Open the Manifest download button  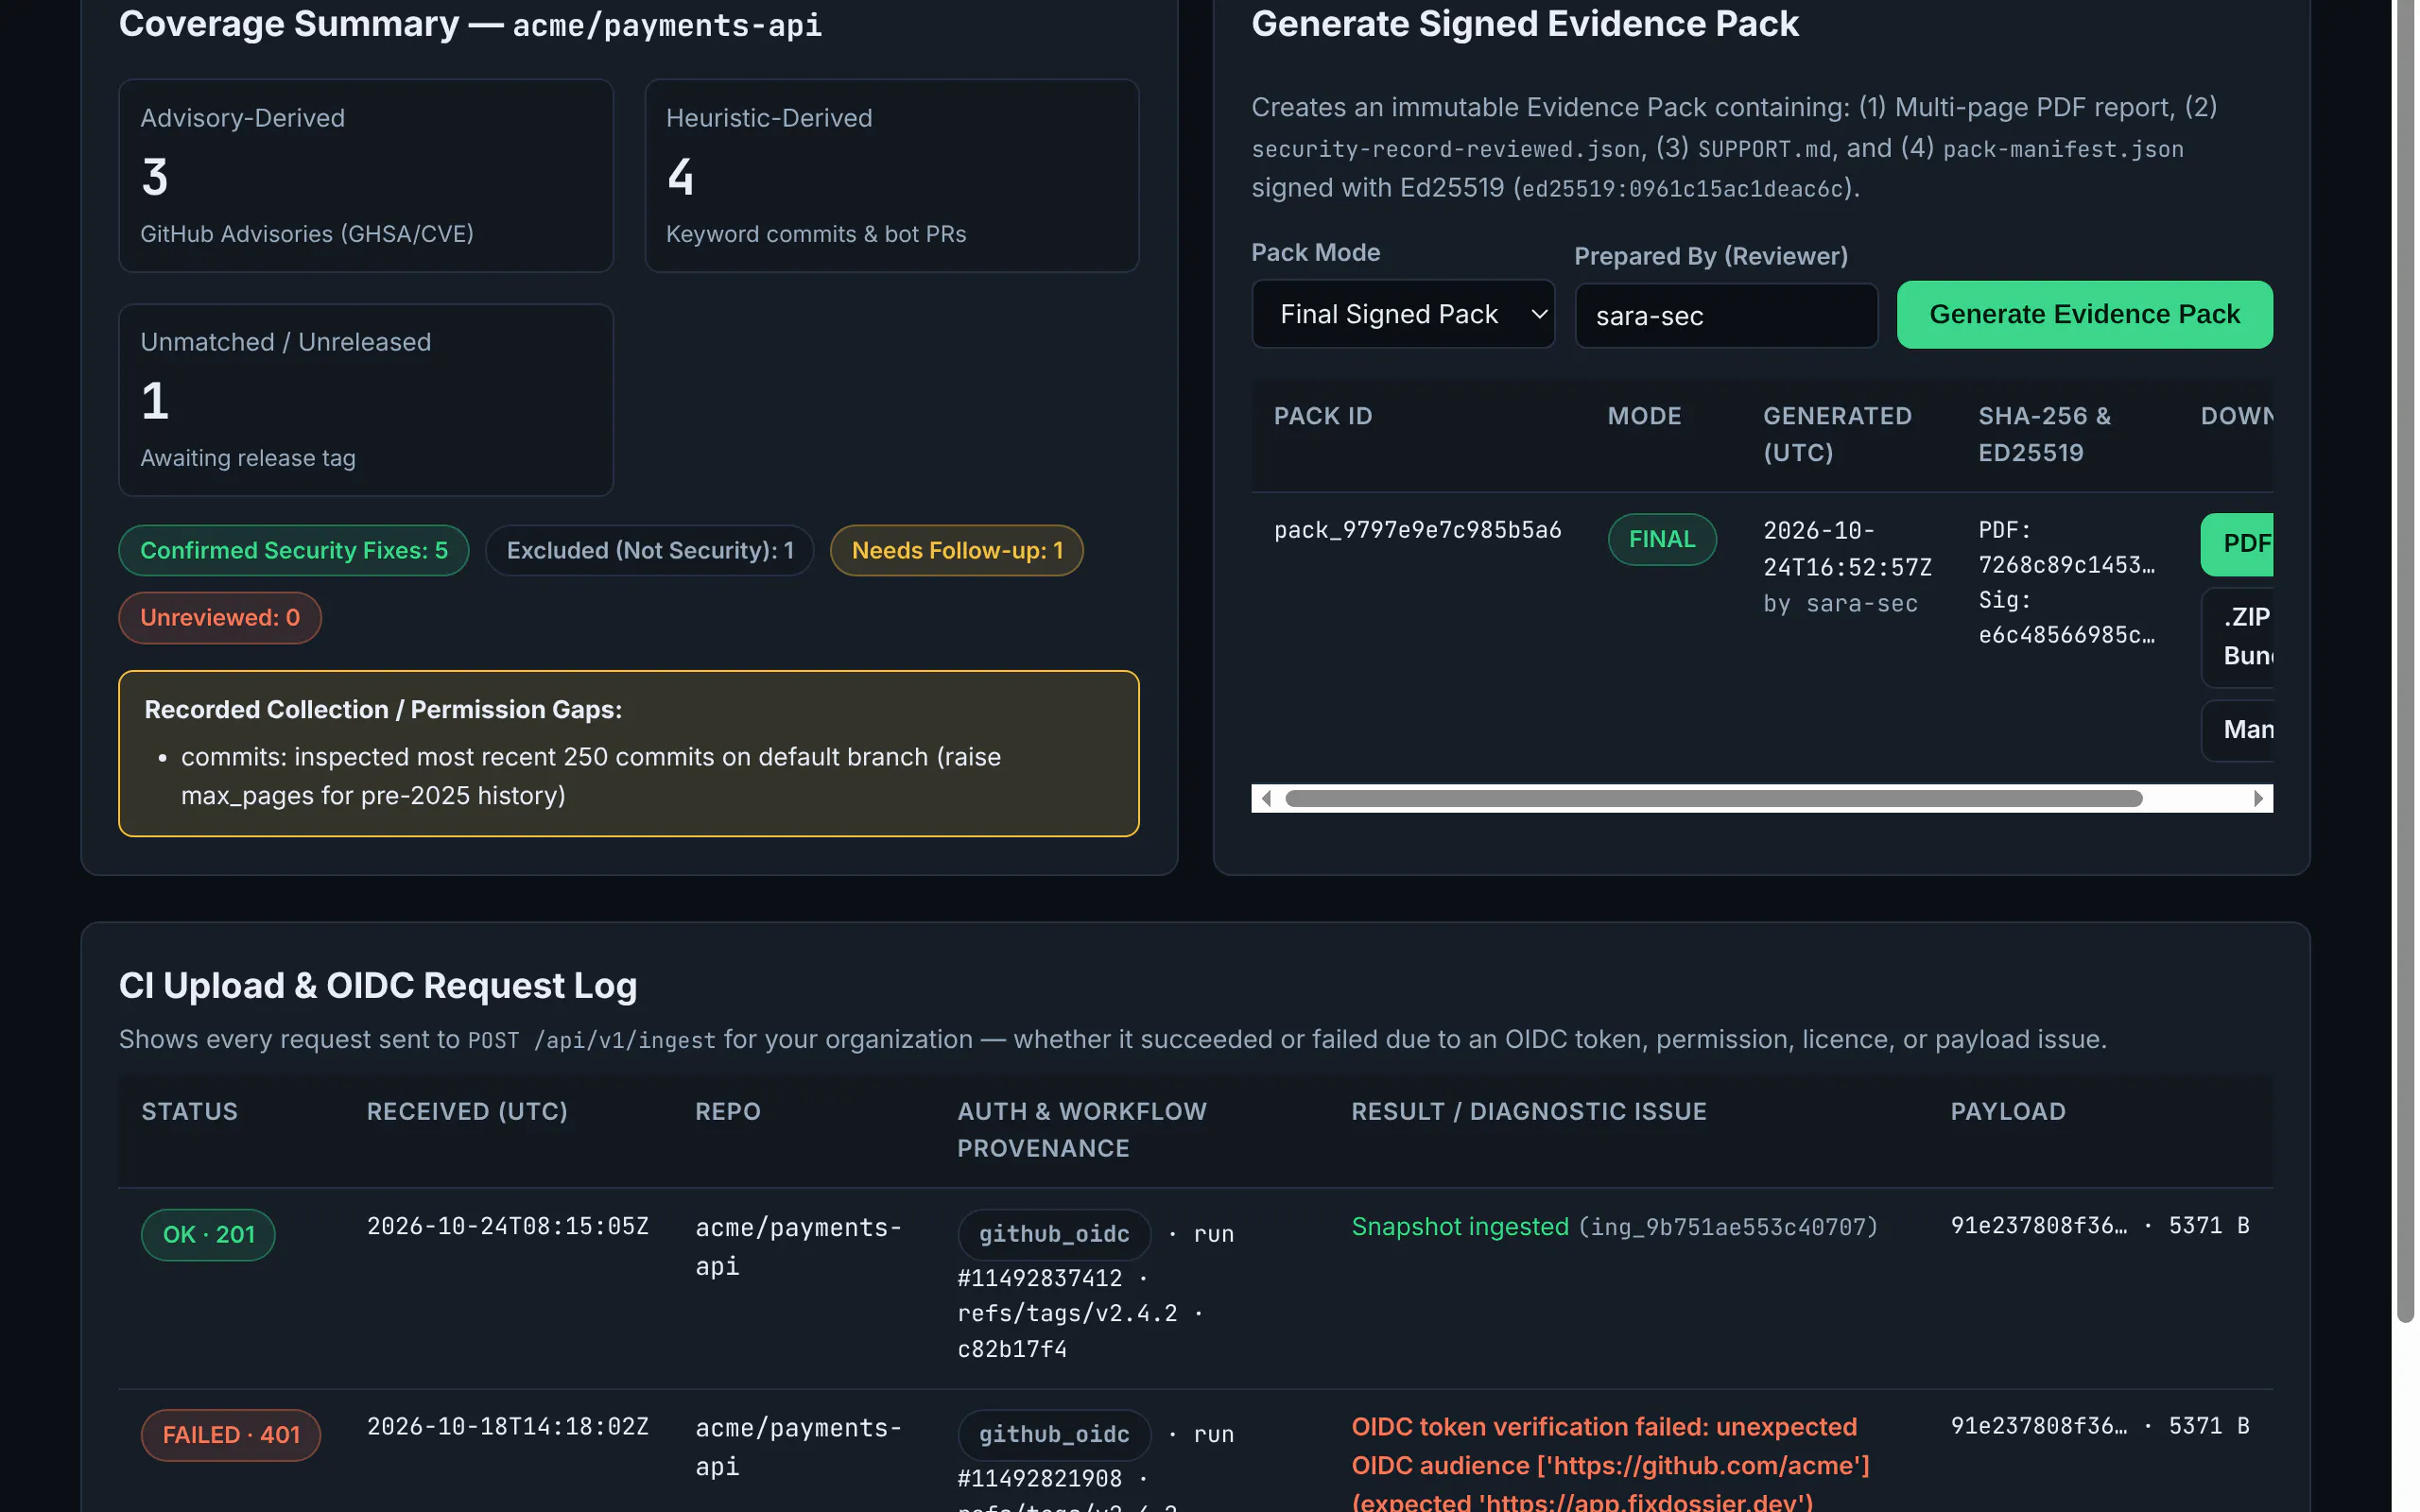2237,730
